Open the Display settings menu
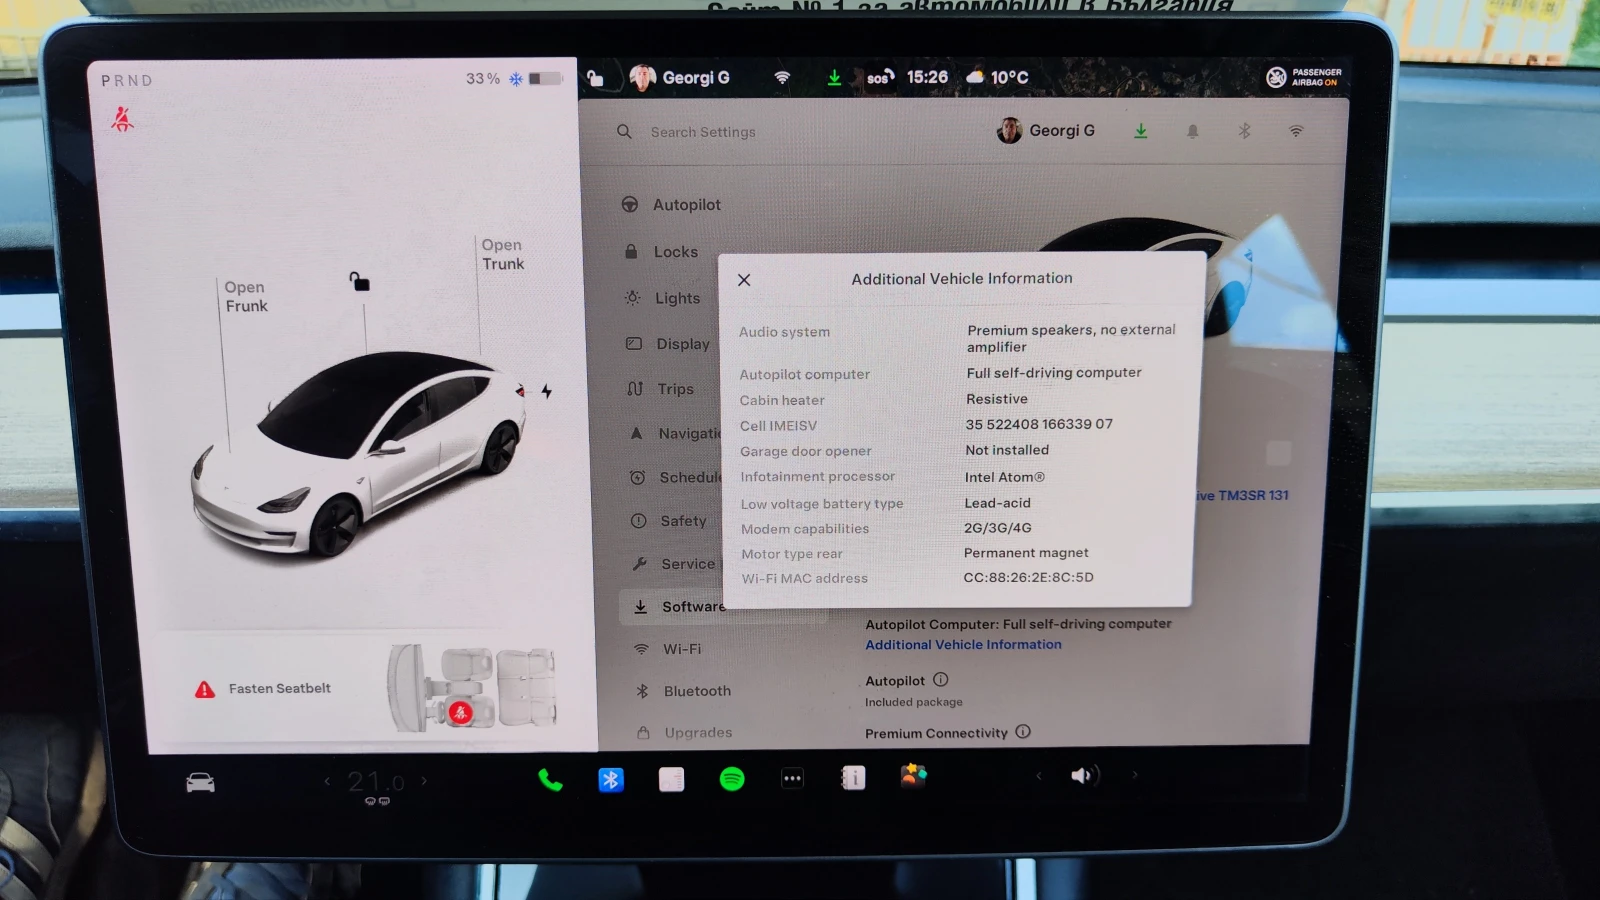 tap(667, 344)
